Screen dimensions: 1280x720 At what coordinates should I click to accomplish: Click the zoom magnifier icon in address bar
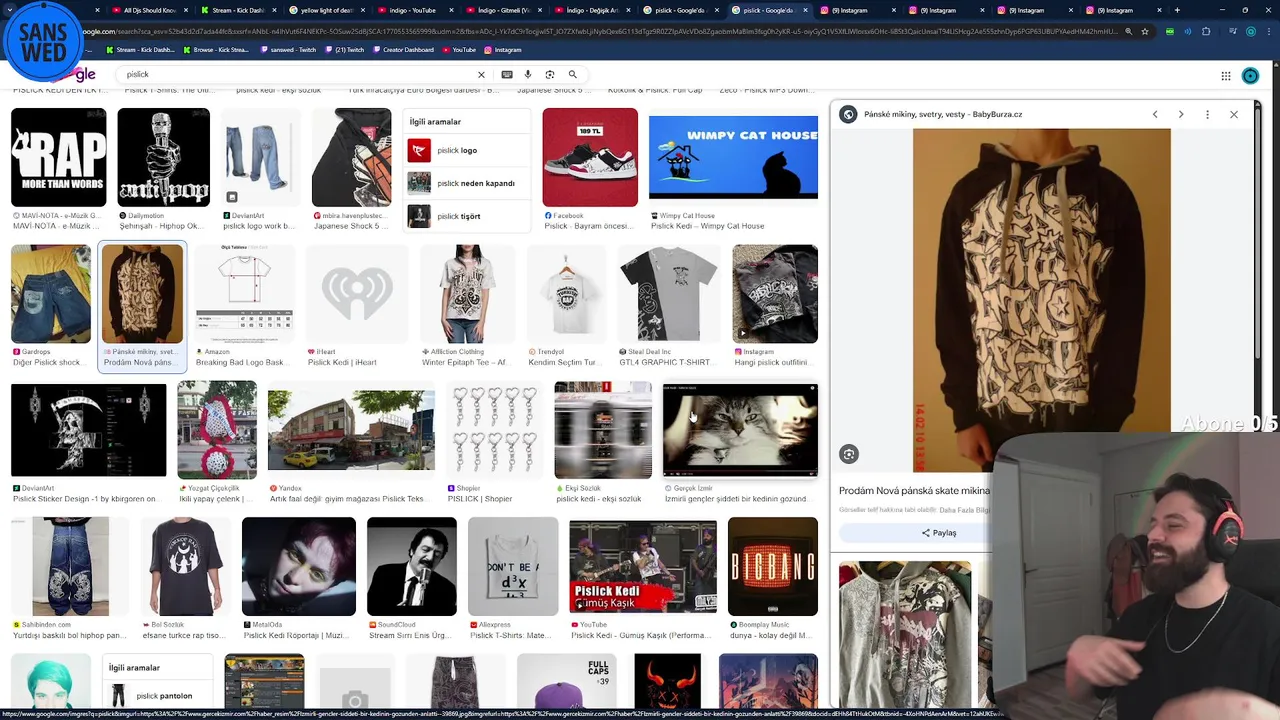pyautogui.click(x=1129, y=31)
